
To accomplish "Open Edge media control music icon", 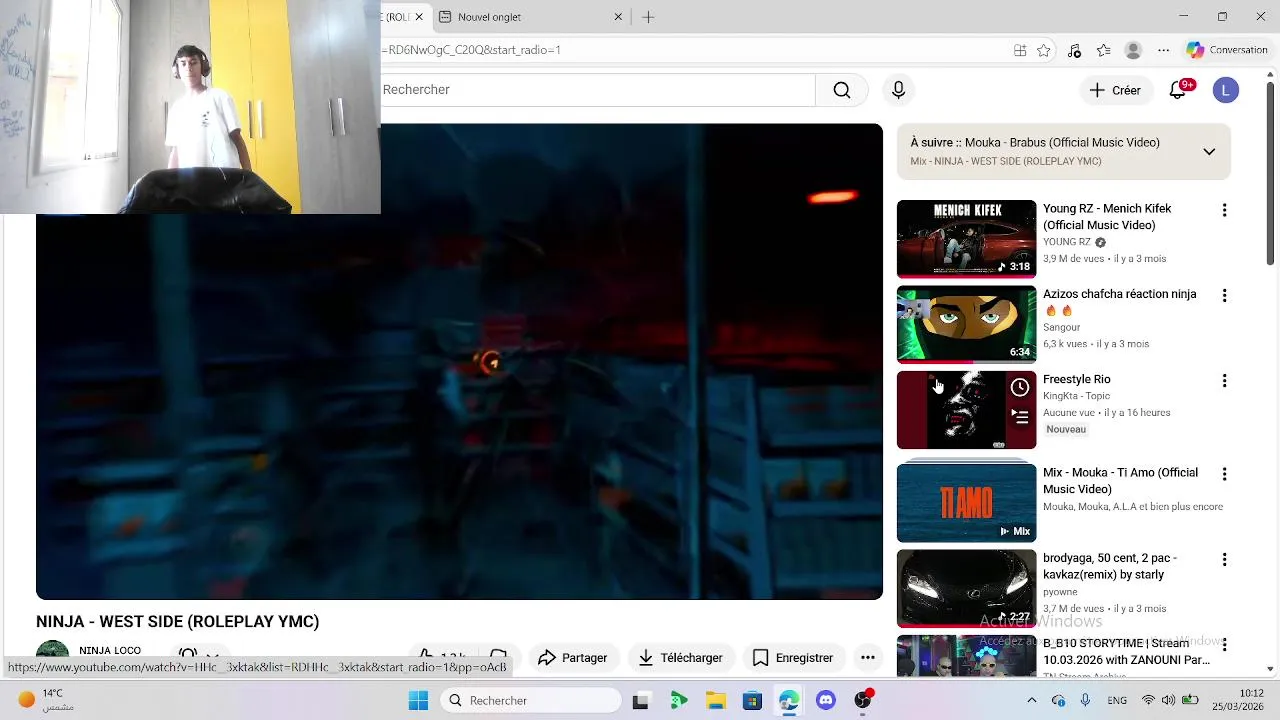I will click(x=1074, y=50).
